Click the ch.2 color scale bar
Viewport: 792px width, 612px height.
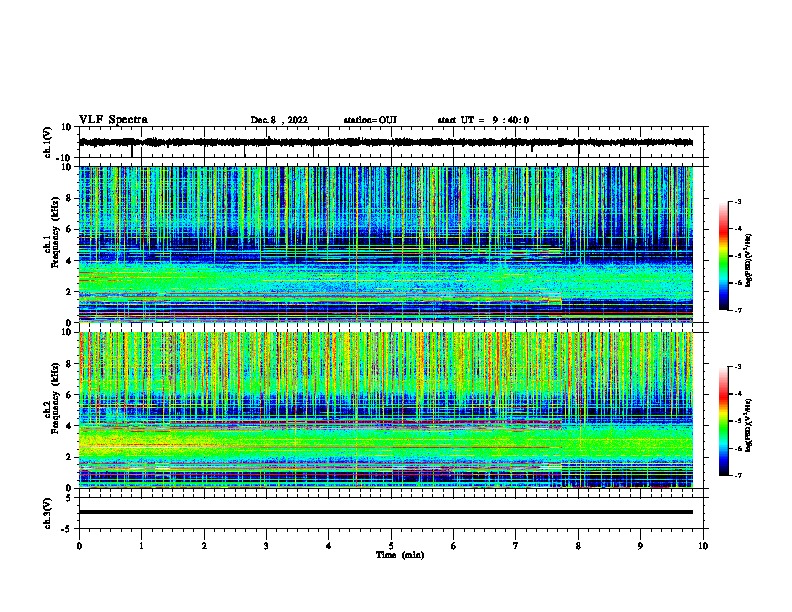[x=723, y=421]
